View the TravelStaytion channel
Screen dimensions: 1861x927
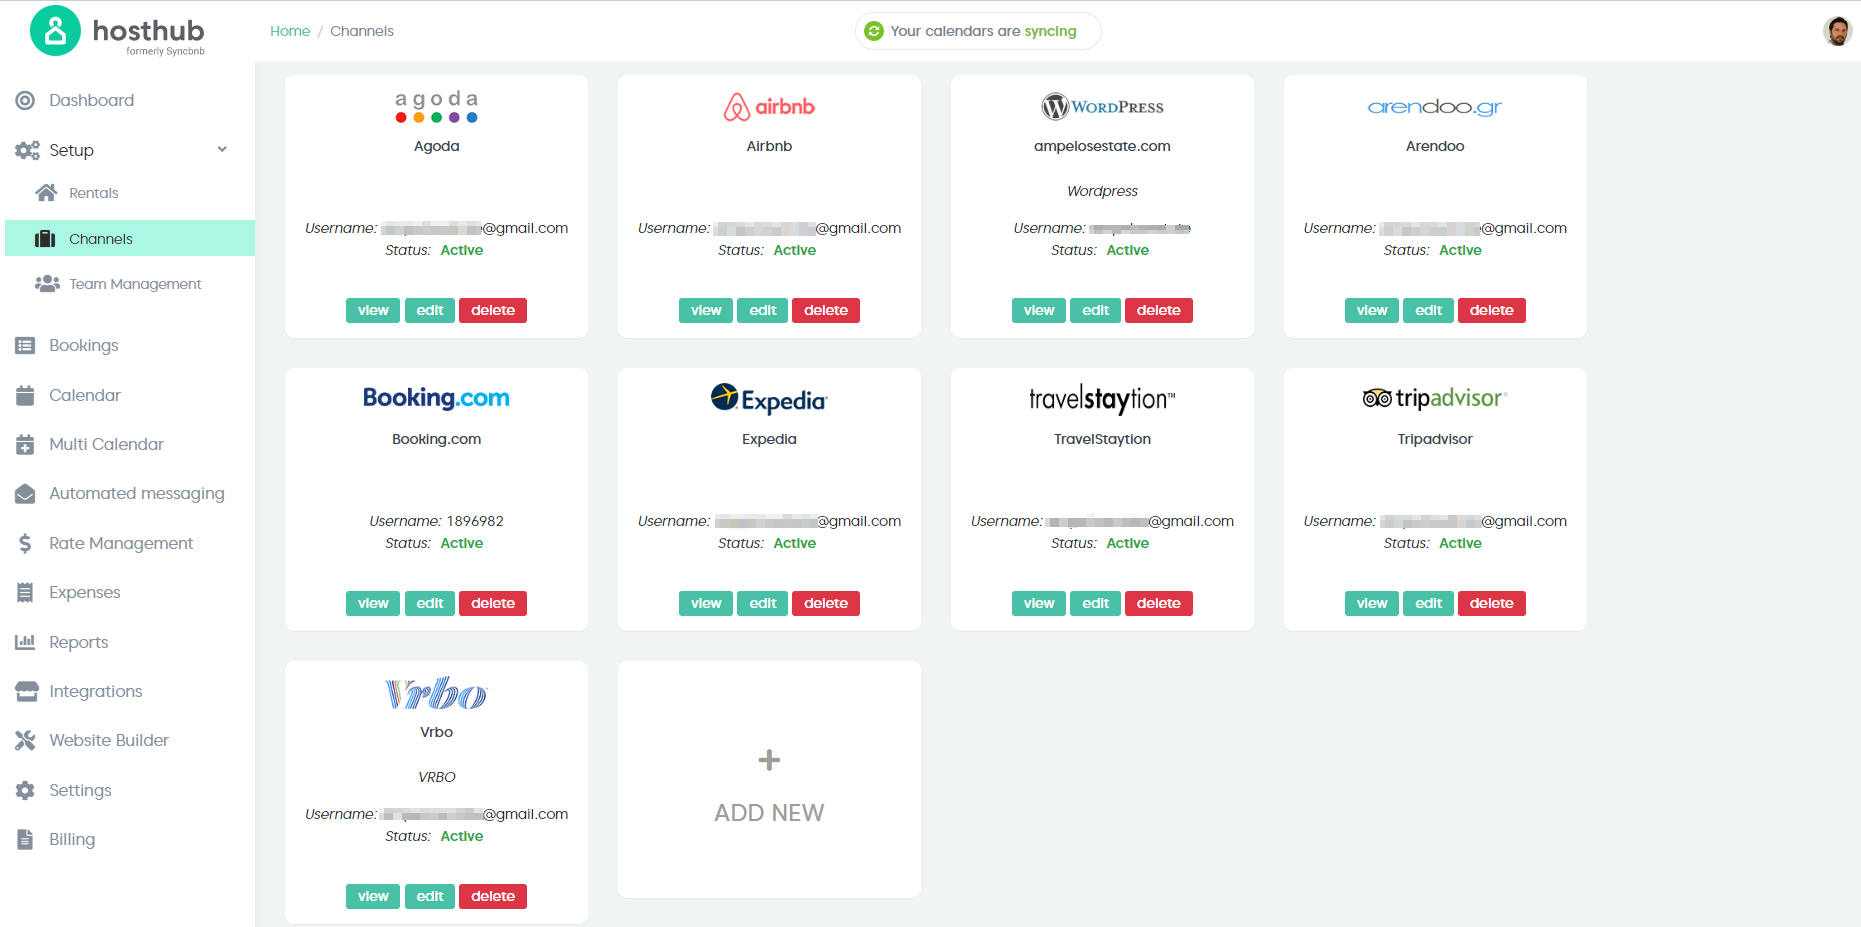(1039, 603)
